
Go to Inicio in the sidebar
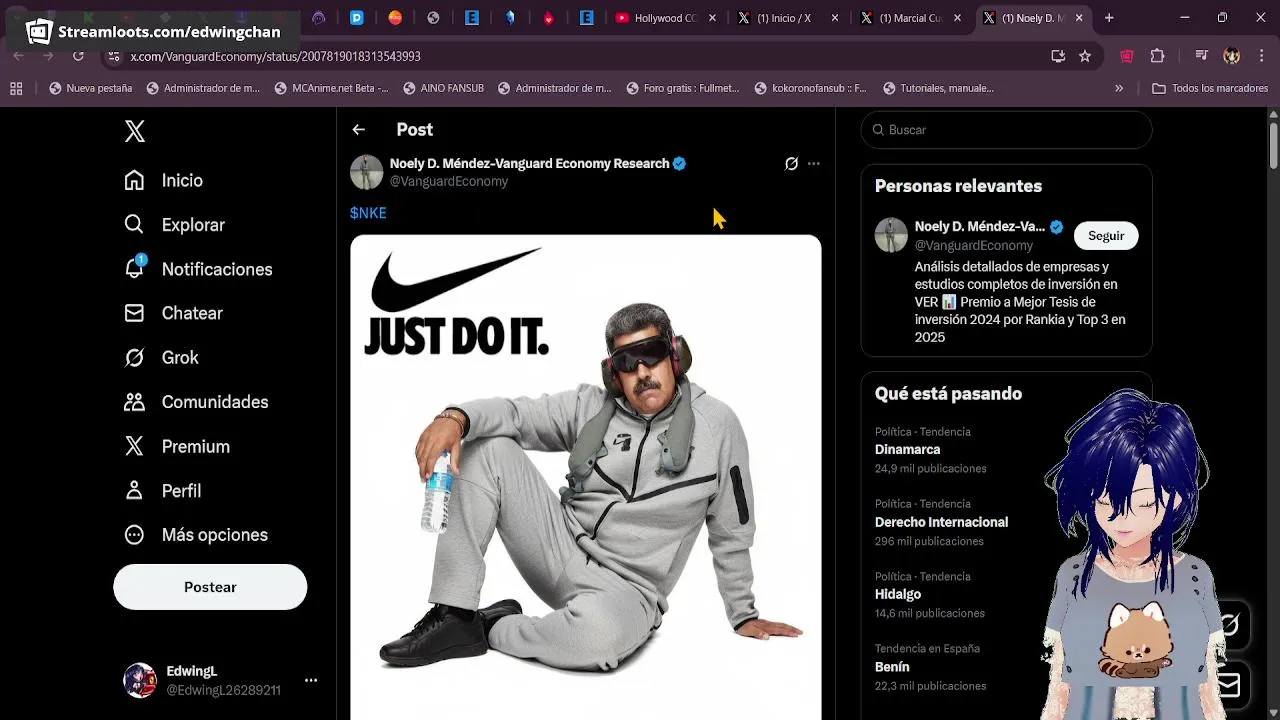coord(163,180)
